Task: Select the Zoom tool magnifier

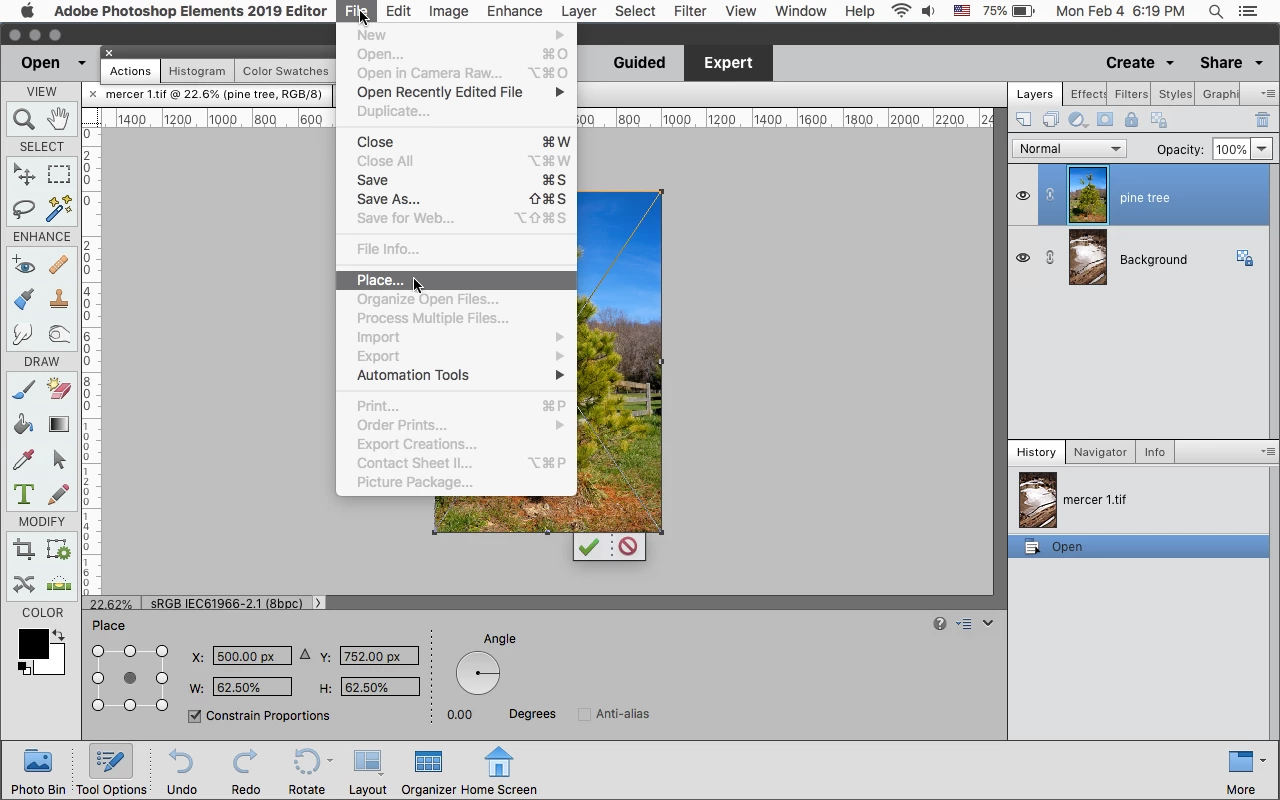Action: click(24, 120)
